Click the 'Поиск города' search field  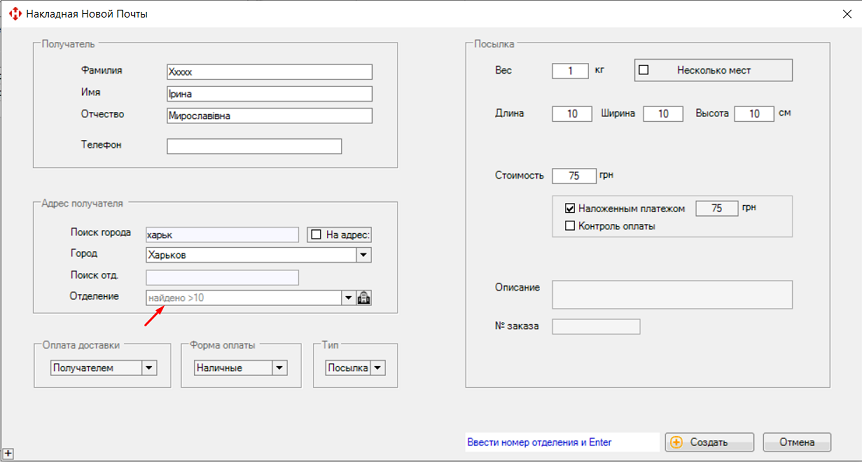tap(222, 235)
